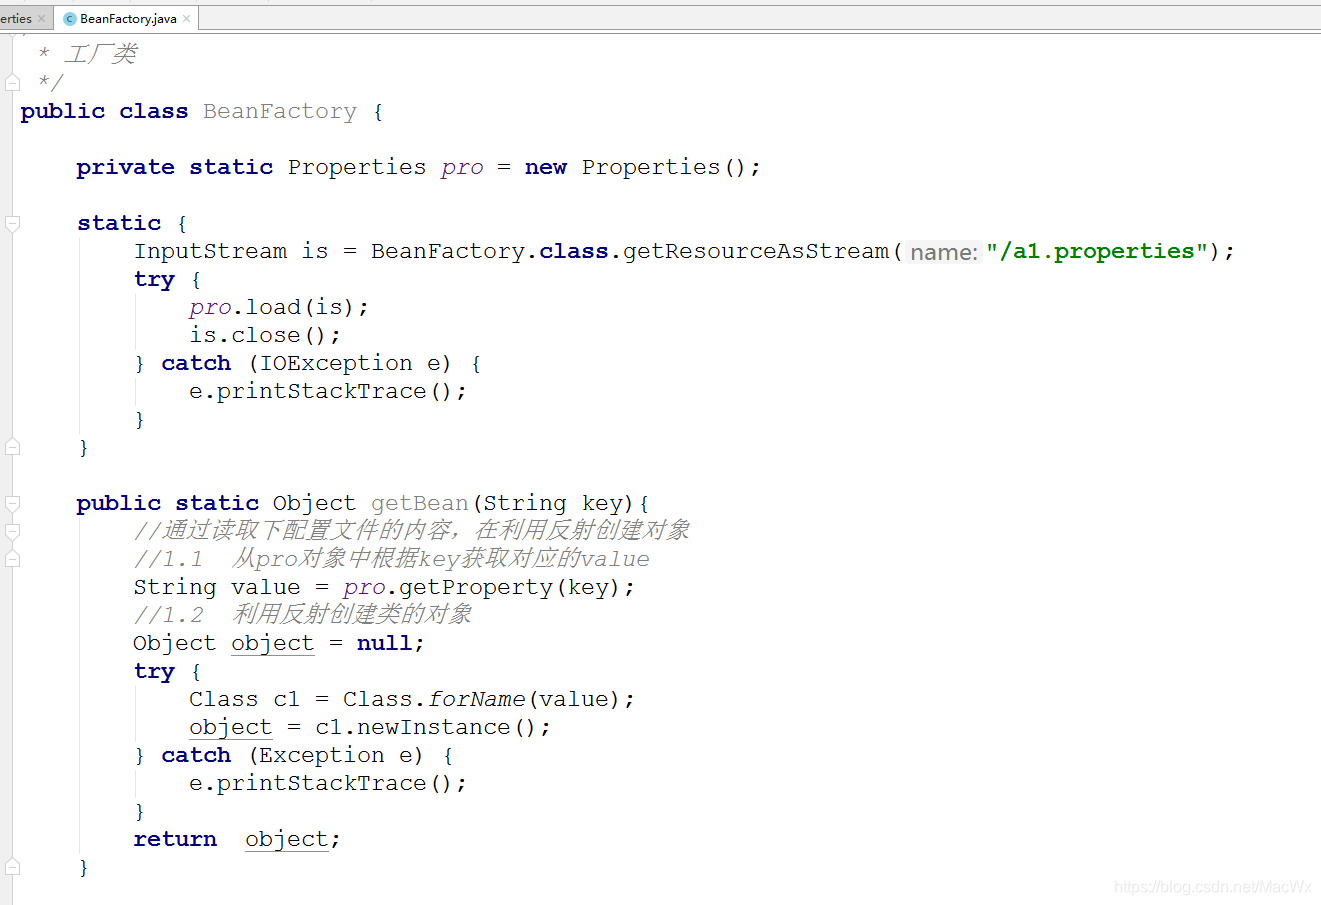Click the 'name:' parameter hint
The height and width of the screenshot is (905, 1321).
click(944, 252)
